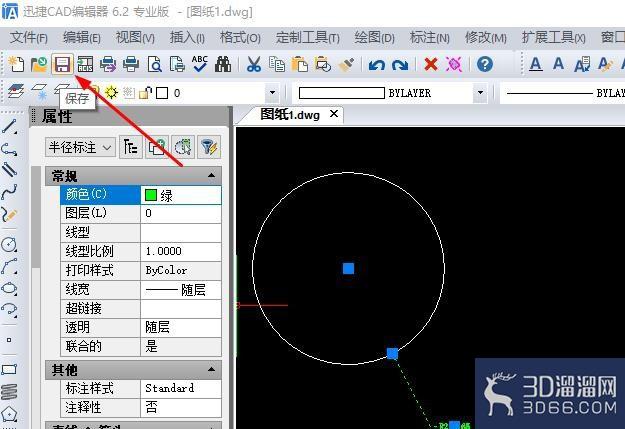Open the 格式(O) menu
Image resolution: width=625 pixels, height=429 pixels.
240,38
